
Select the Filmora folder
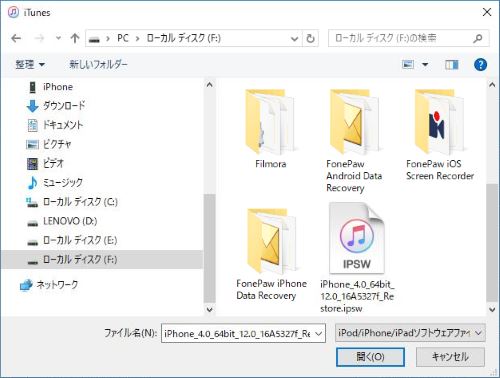click(x=270, y=129)
